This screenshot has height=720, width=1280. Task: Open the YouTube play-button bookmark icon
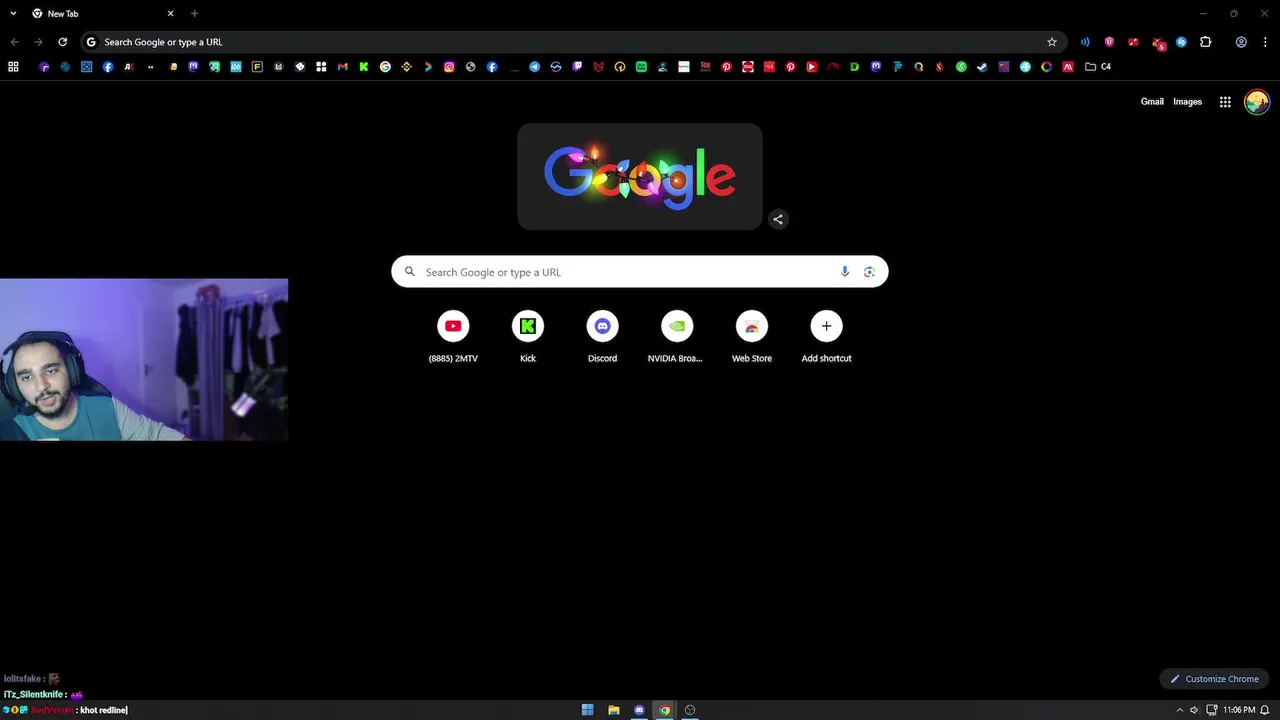[x=811, y=67]
